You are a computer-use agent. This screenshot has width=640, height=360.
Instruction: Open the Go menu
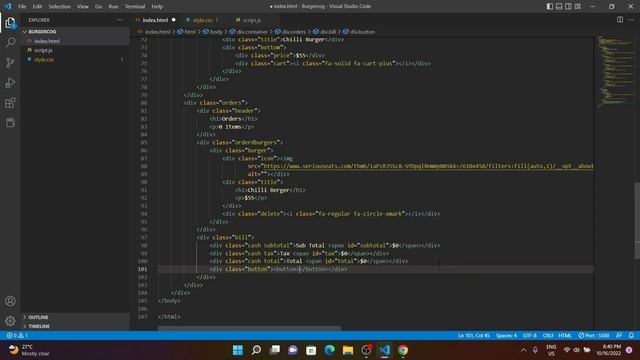click(x=98, y=7)
